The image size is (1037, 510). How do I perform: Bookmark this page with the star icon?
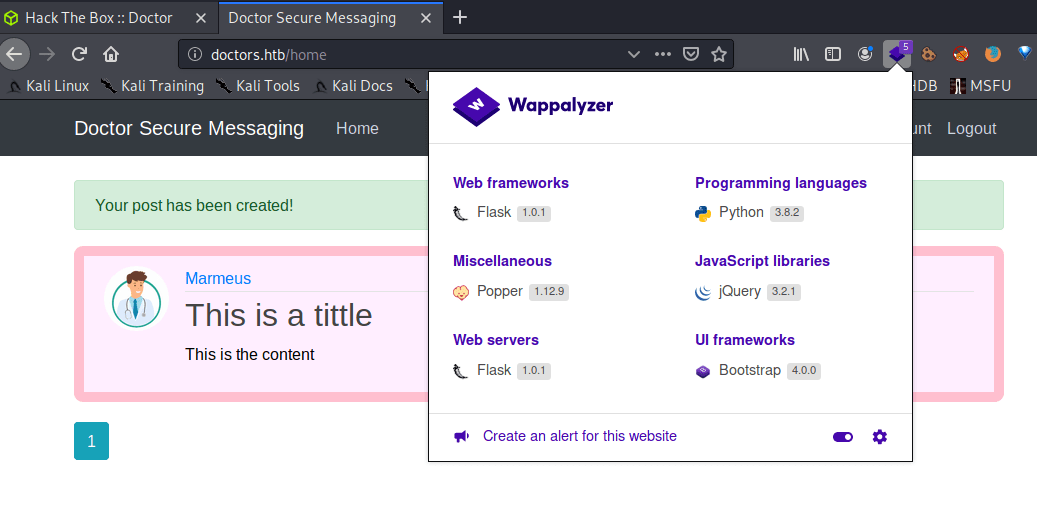(x=719, y=54)
